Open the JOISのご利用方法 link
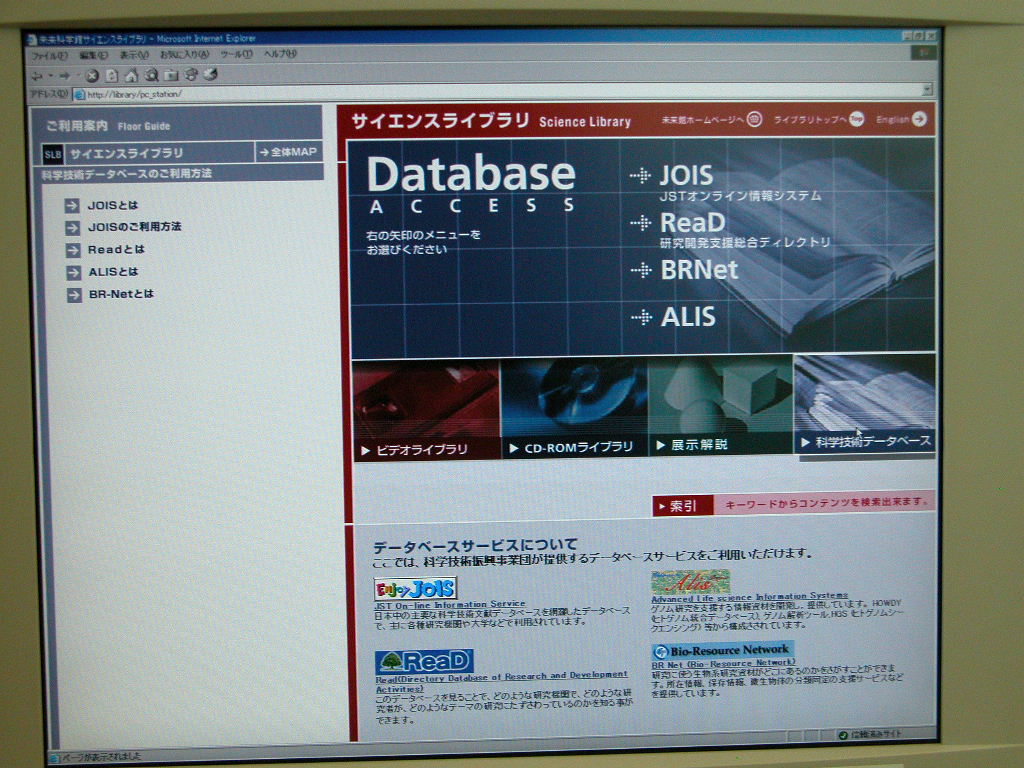The width and height of the screenshot is (1024, 768). click(x=135, y=227)
